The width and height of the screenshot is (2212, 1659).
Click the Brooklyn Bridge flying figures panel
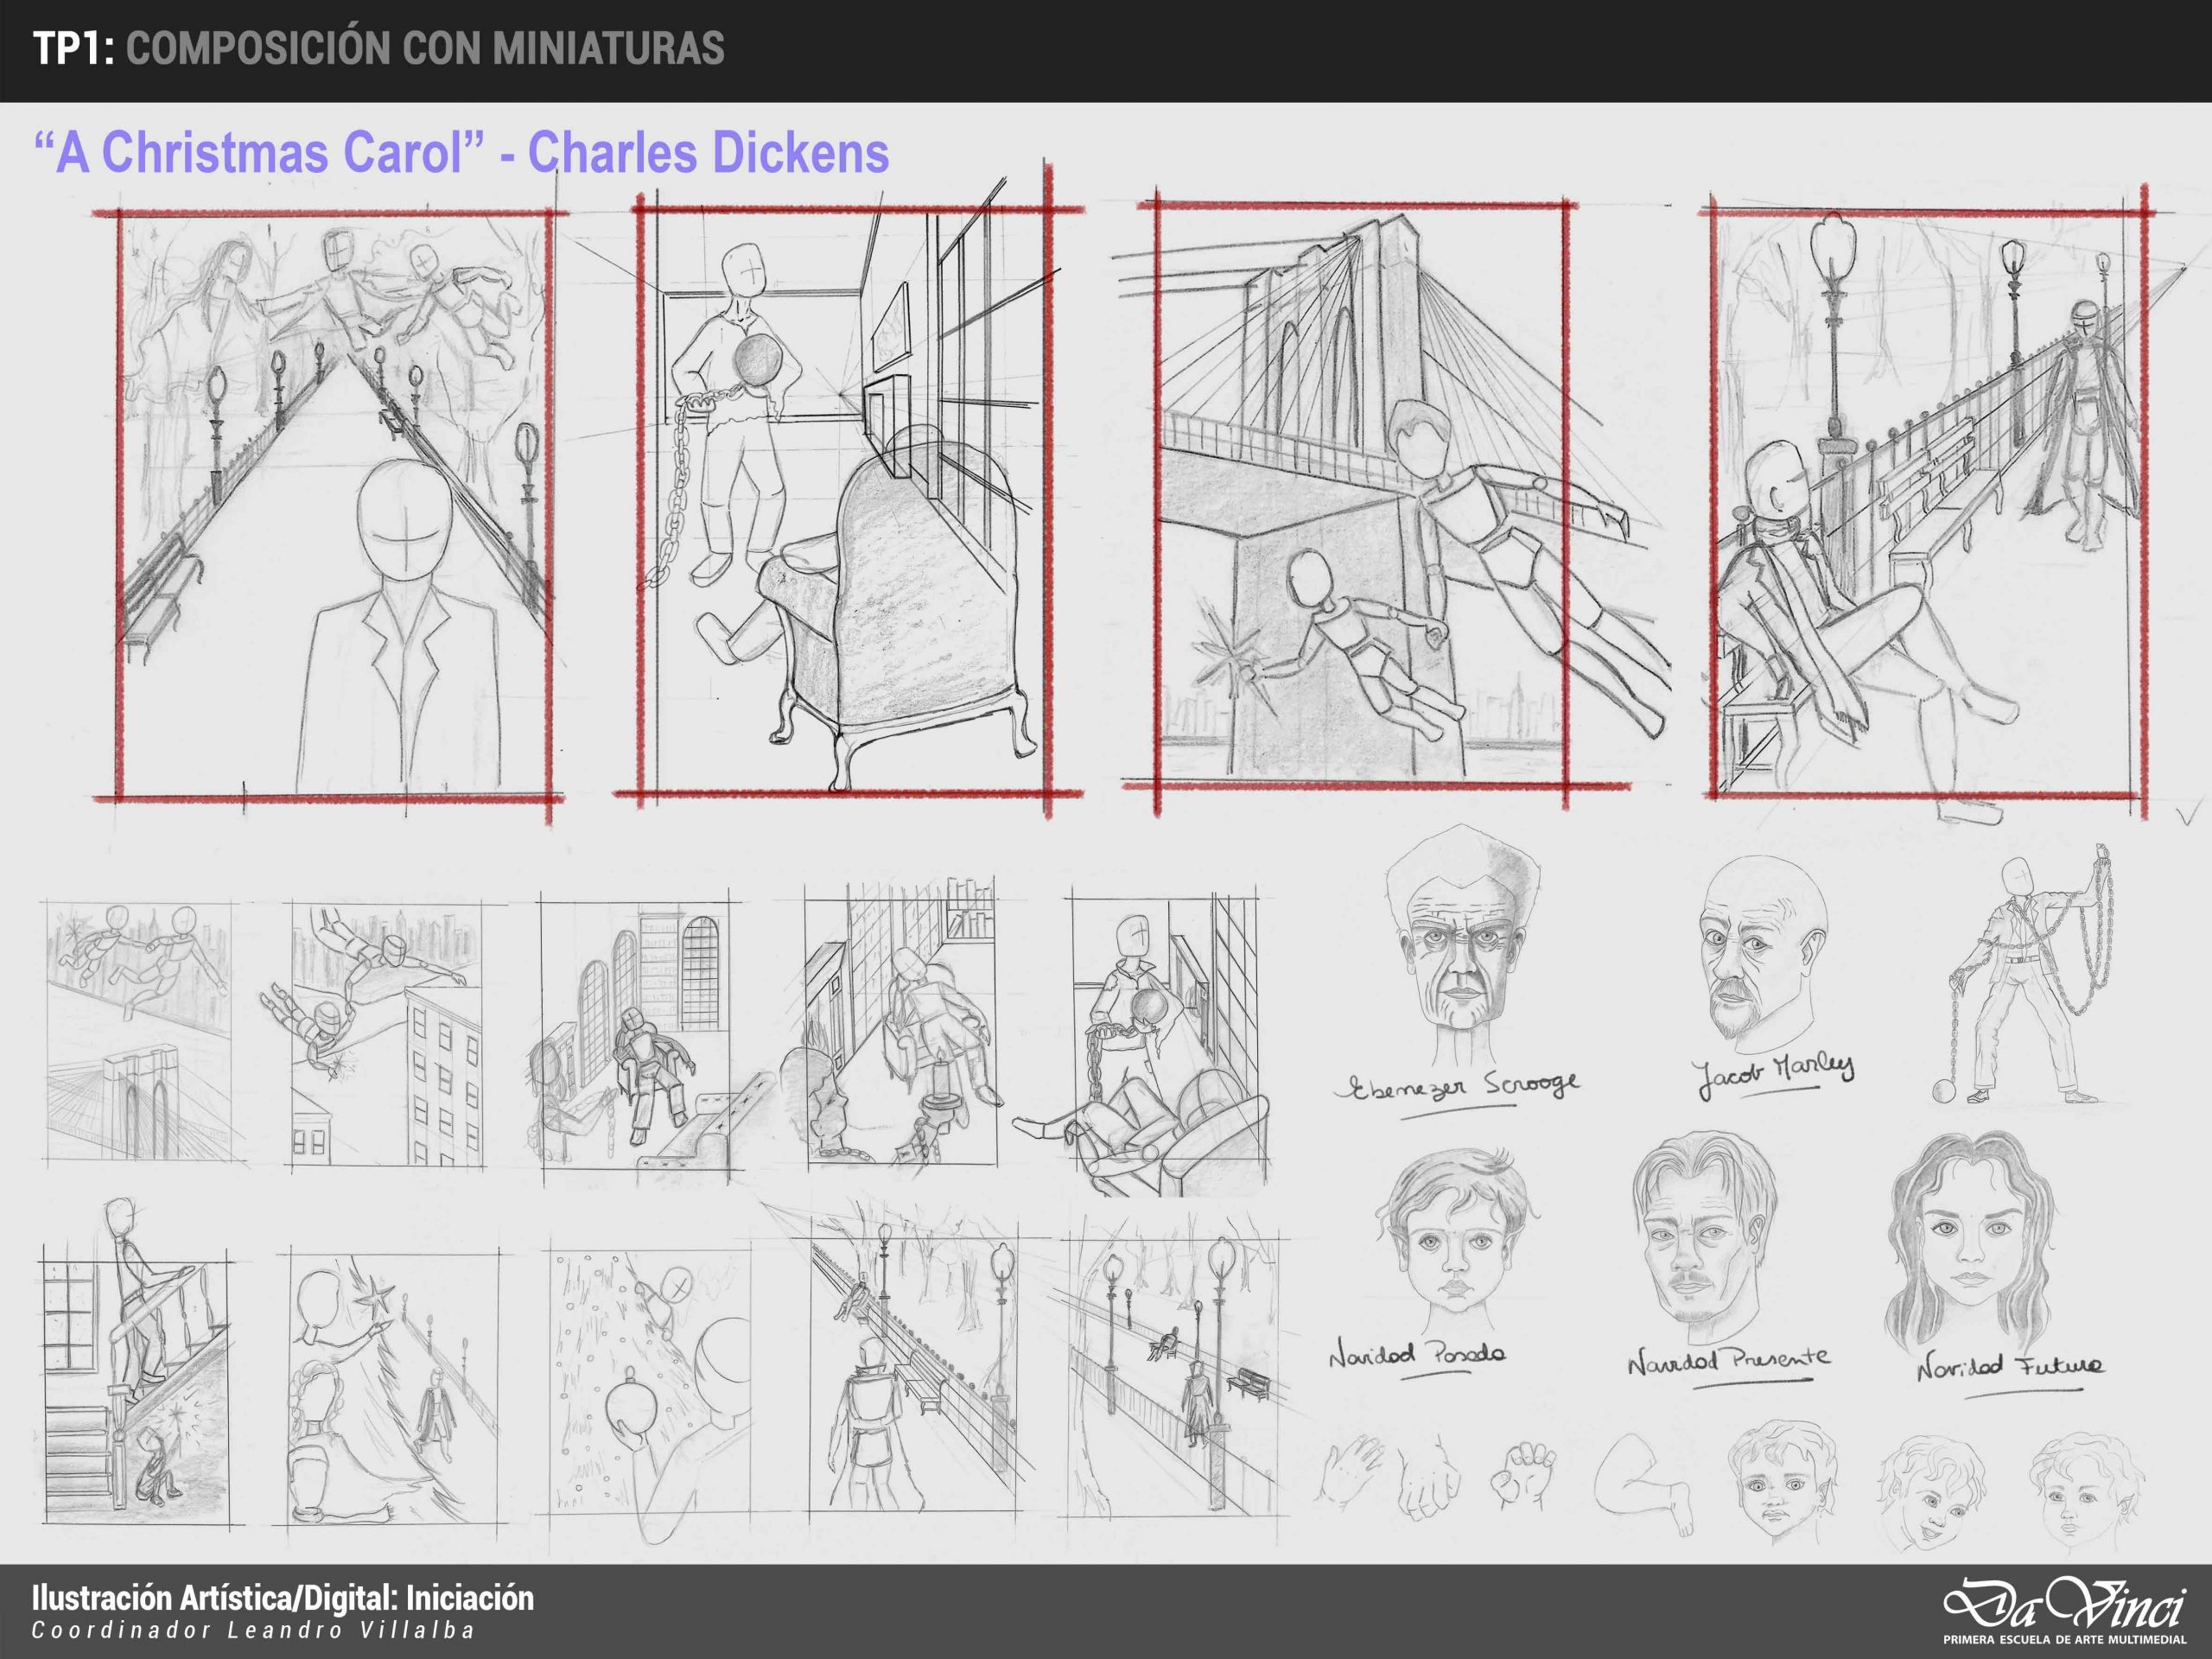click(x=1362, y=495)
